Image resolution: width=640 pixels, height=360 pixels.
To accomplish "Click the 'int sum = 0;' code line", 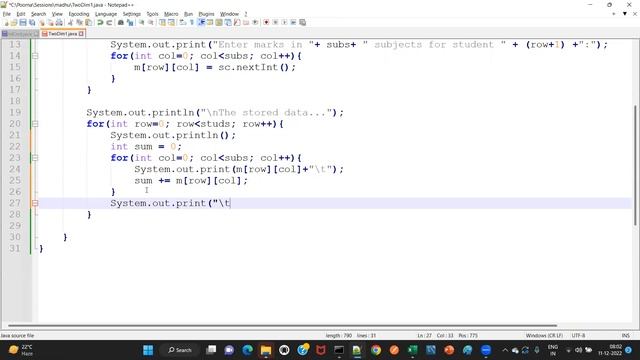I will (146, 147).
